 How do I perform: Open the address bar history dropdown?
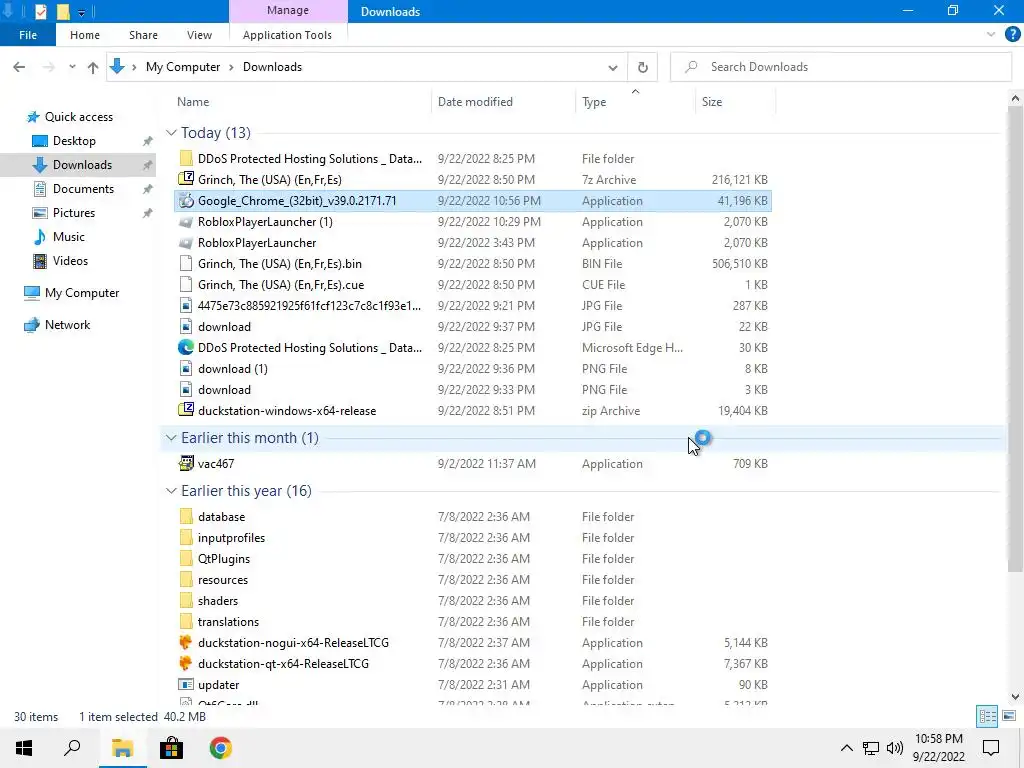click(613, 67)
